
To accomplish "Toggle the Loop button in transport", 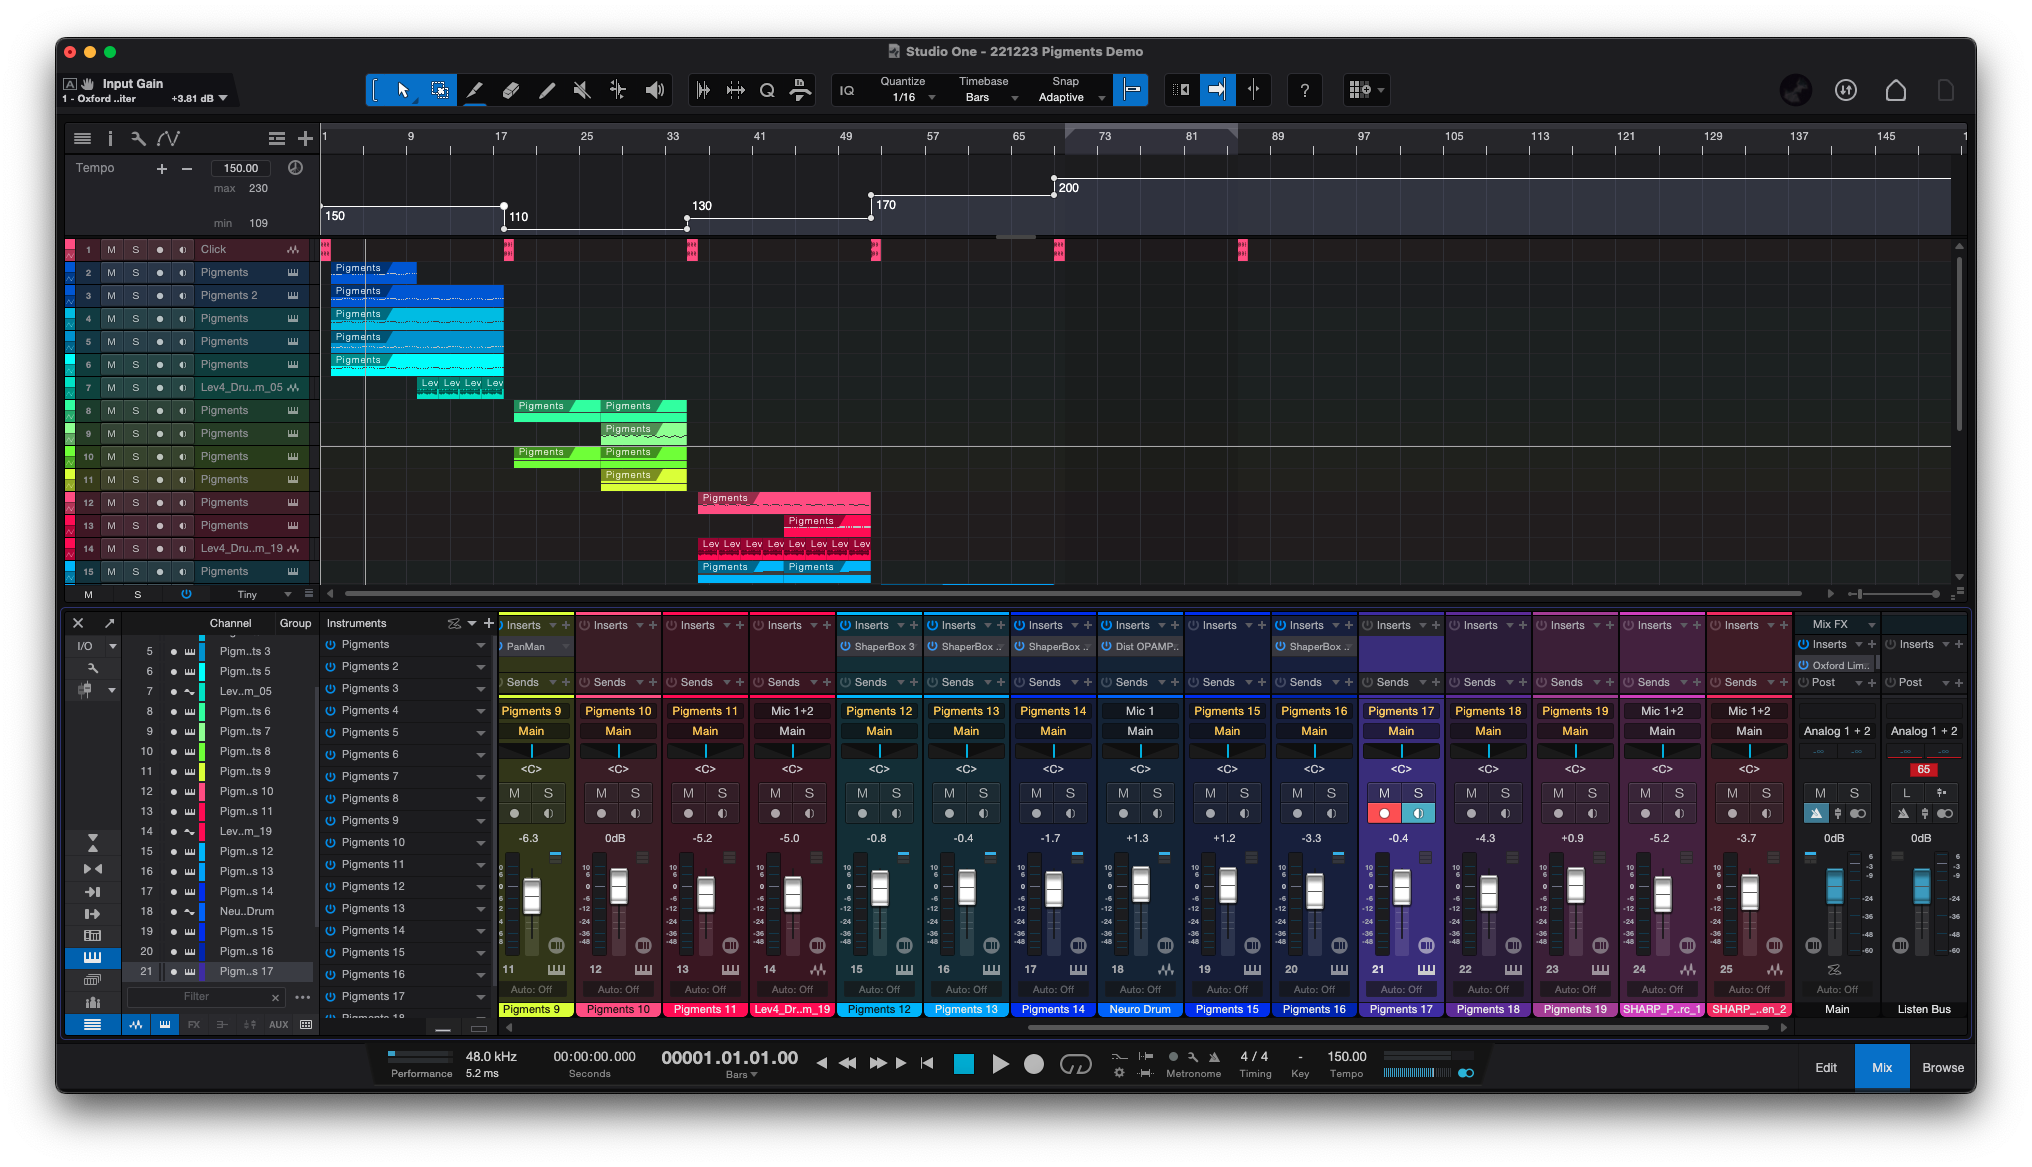I will tap(1075, 1064).
